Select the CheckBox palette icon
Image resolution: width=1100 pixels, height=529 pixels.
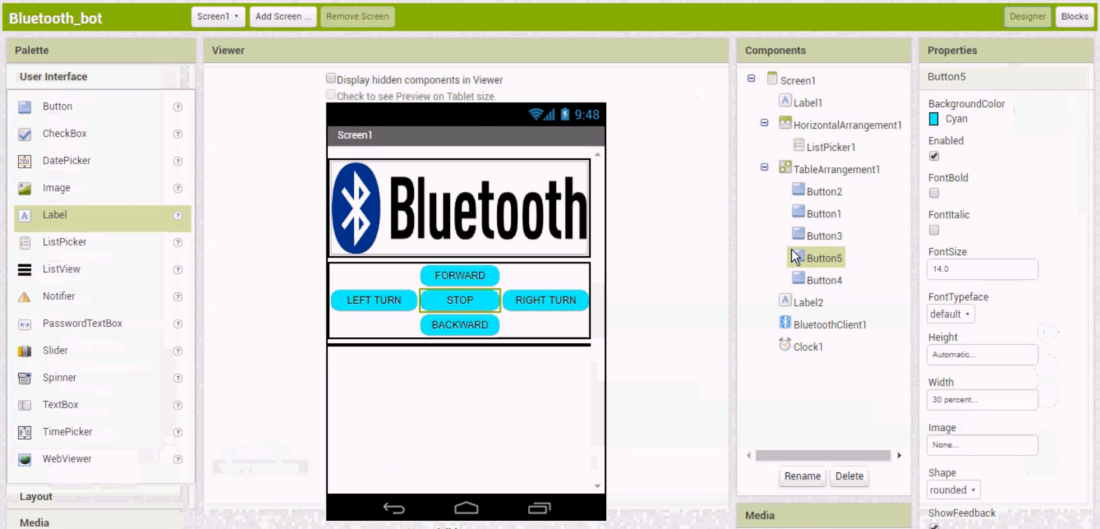point(25,134)
